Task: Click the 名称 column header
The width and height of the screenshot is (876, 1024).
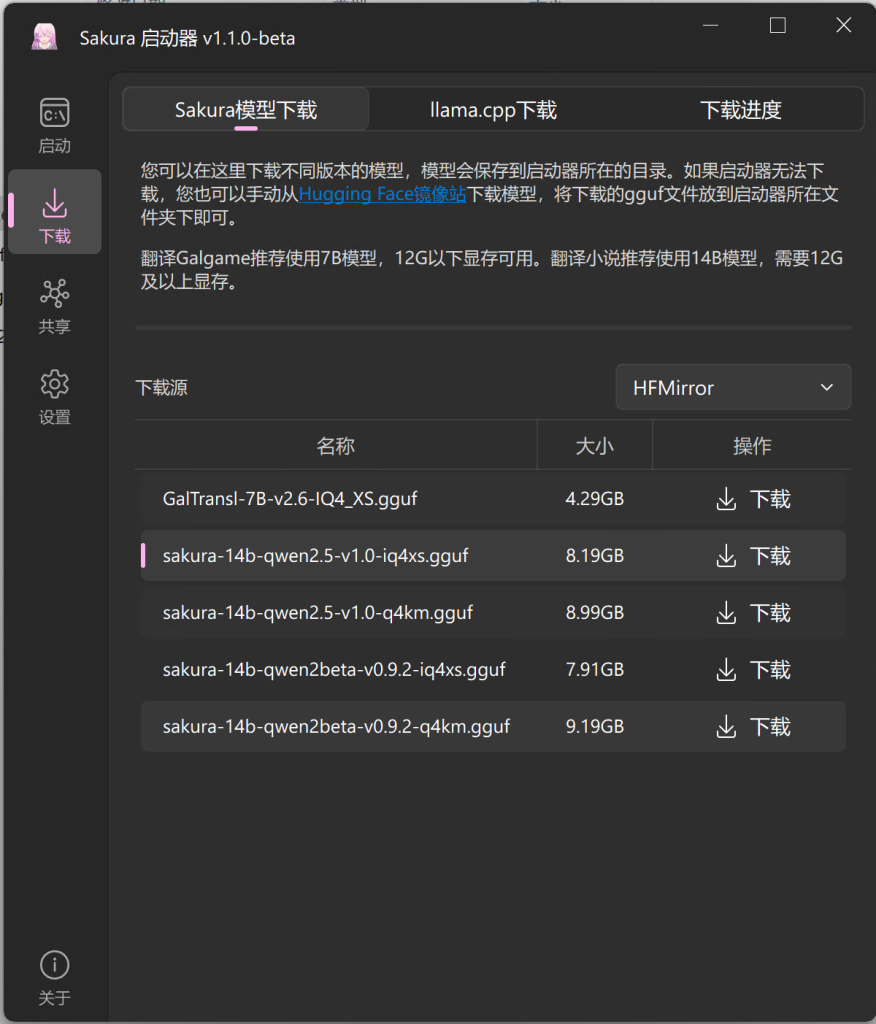Action: 336,446
